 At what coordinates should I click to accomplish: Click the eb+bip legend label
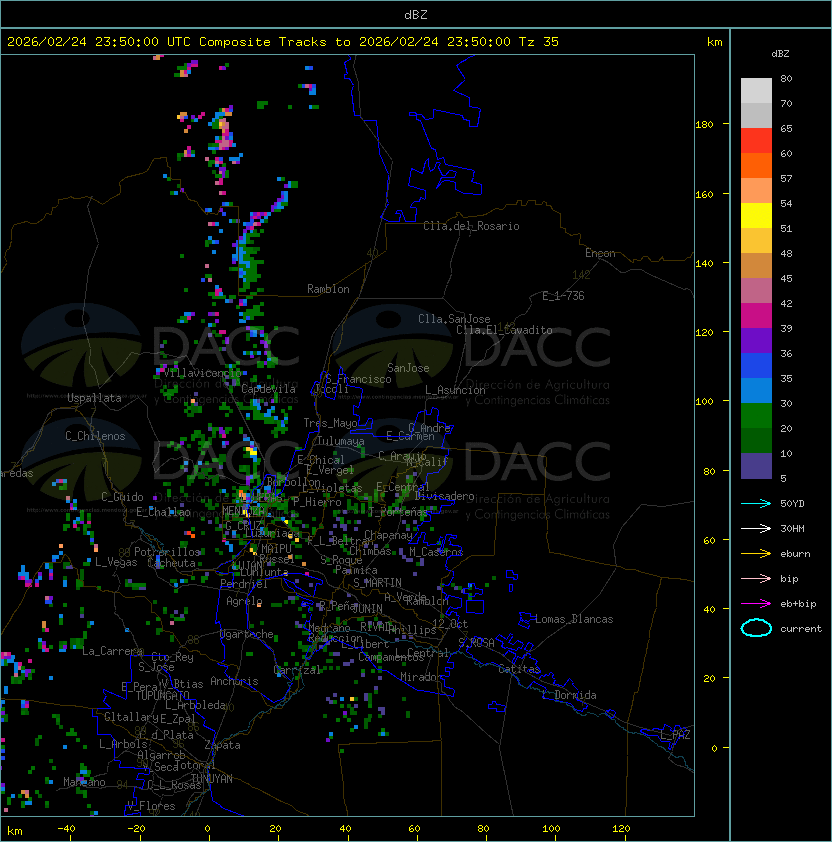tap(798, 604)
